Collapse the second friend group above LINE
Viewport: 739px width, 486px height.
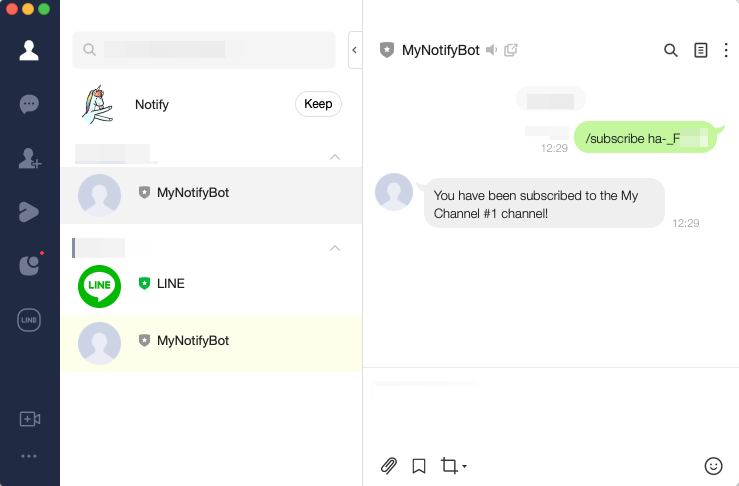(335, 248)
